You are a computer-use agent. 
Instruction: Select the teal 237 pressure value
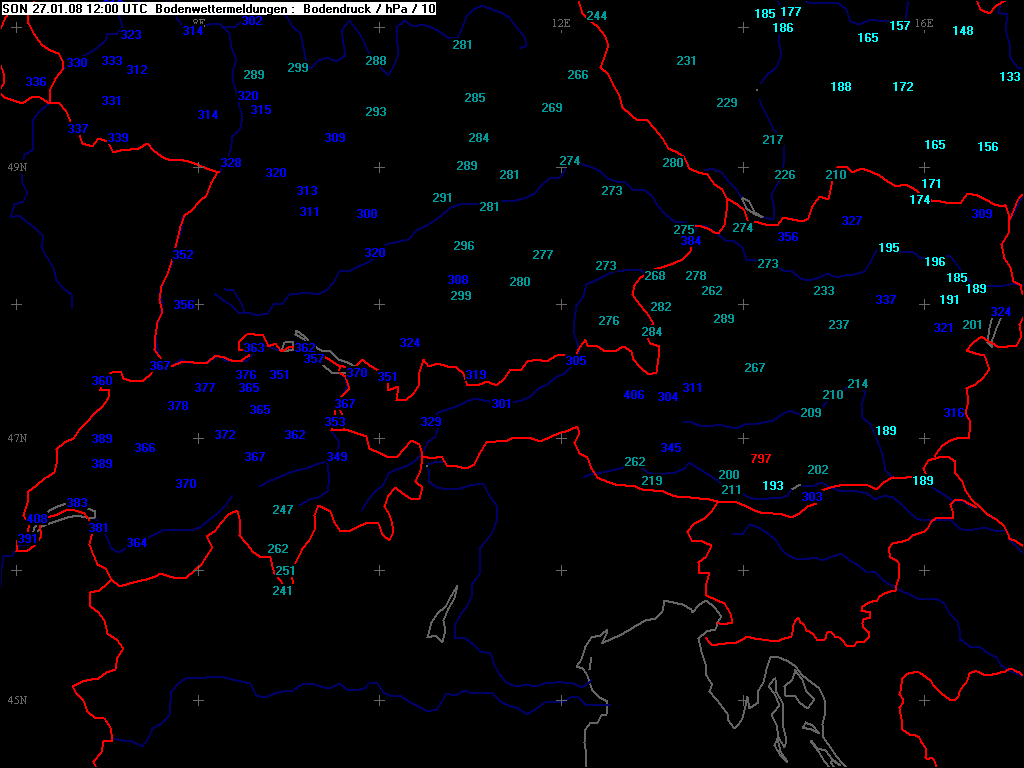click(839, 325)
